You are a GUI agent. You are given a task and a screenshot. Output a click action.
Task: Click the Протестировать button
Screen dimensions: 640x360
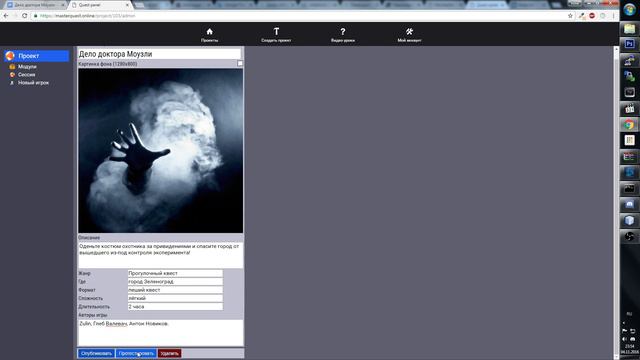pos(136,353)
